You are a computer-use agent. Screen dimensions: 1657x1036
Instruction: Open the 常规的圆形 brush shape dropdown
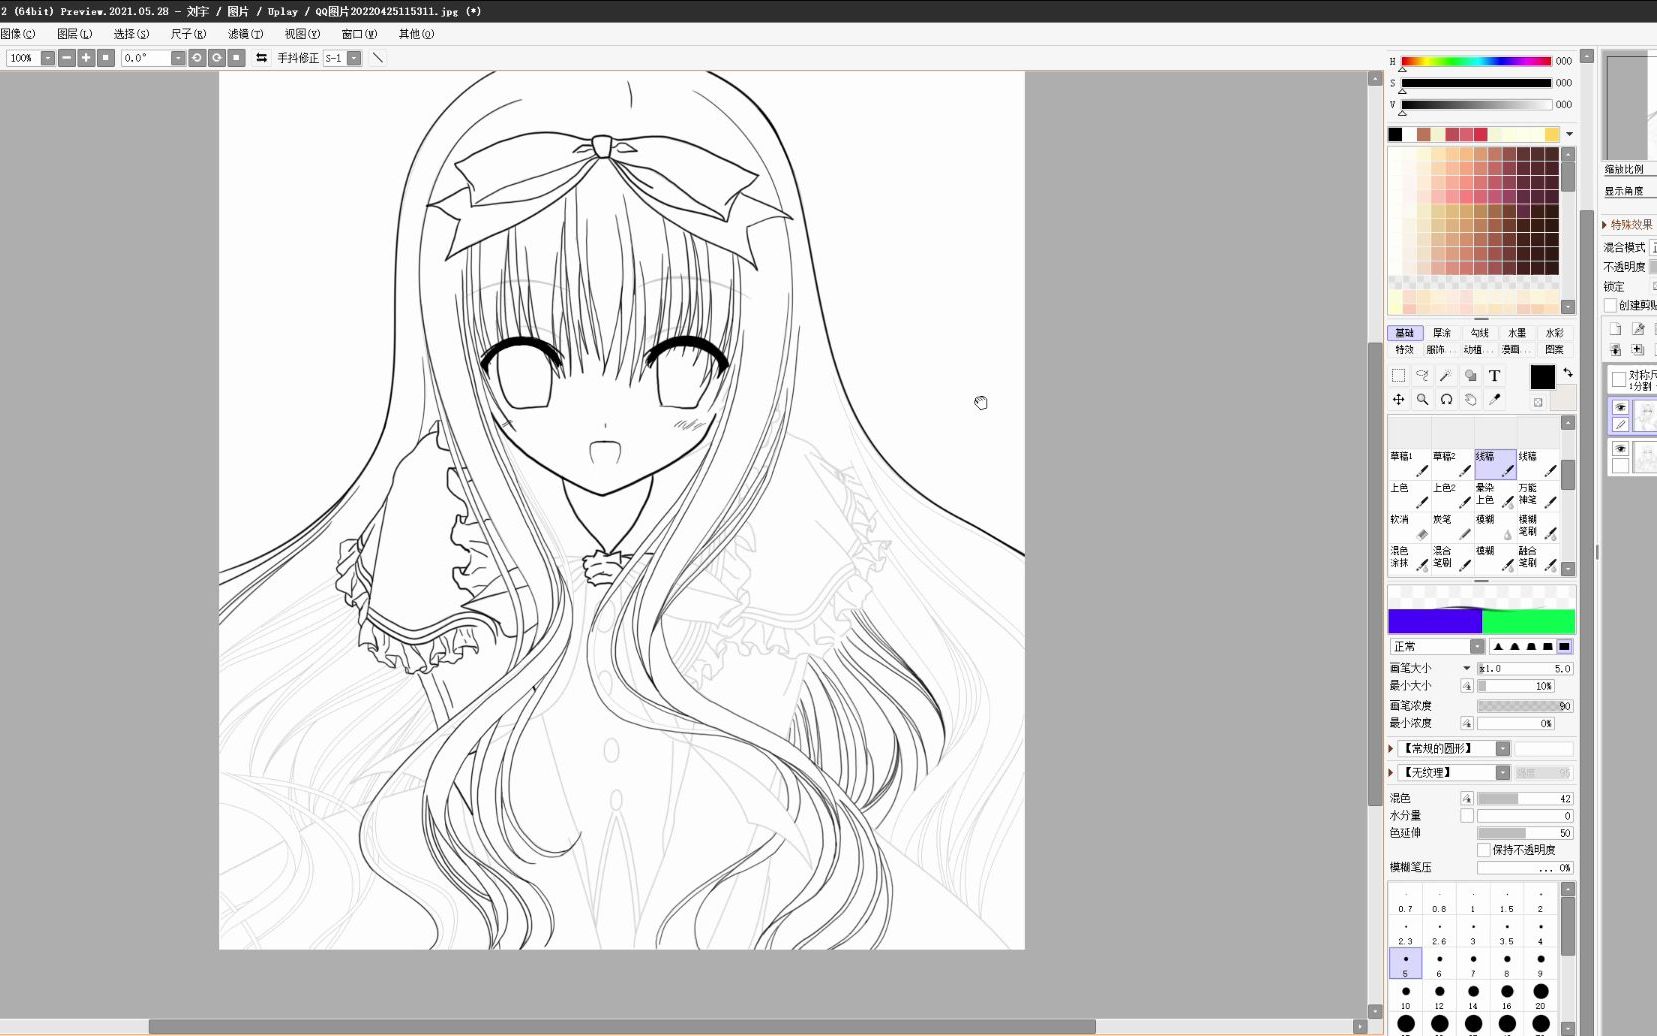tap(1503, 749)
